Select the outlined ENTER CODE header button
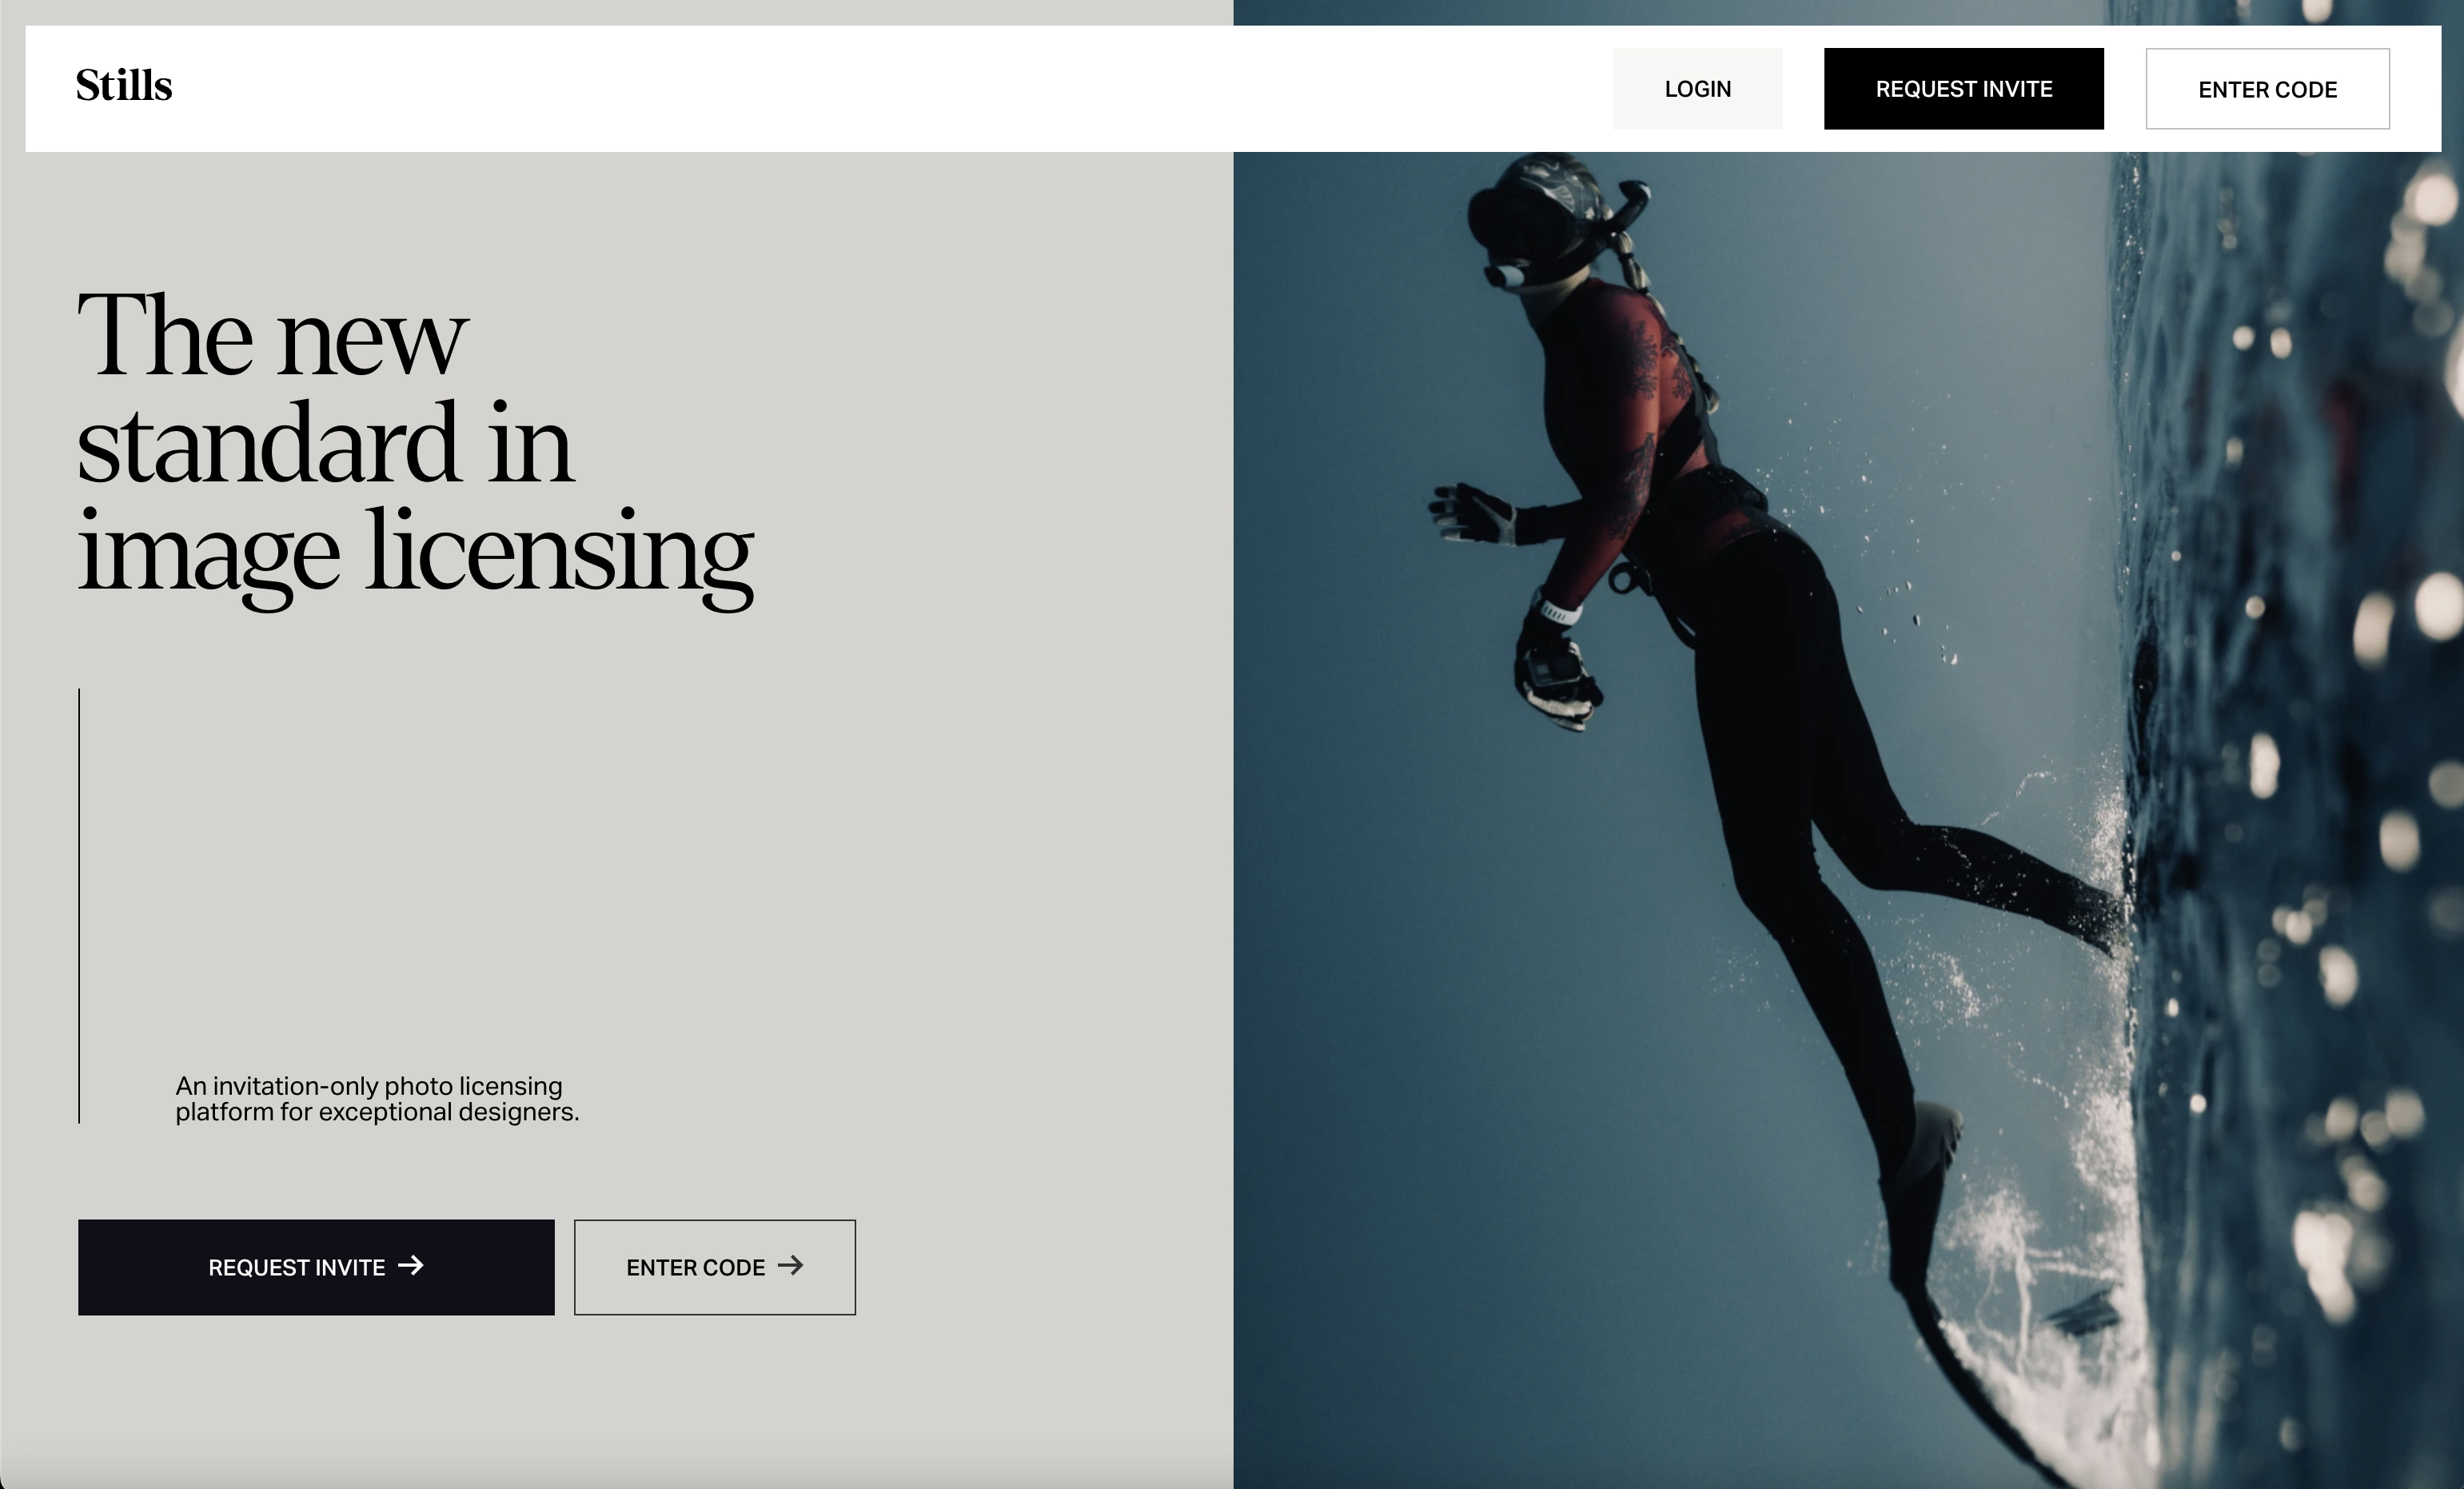This screenshot has width=2464, height=1489. click(x=2267, y=89)
